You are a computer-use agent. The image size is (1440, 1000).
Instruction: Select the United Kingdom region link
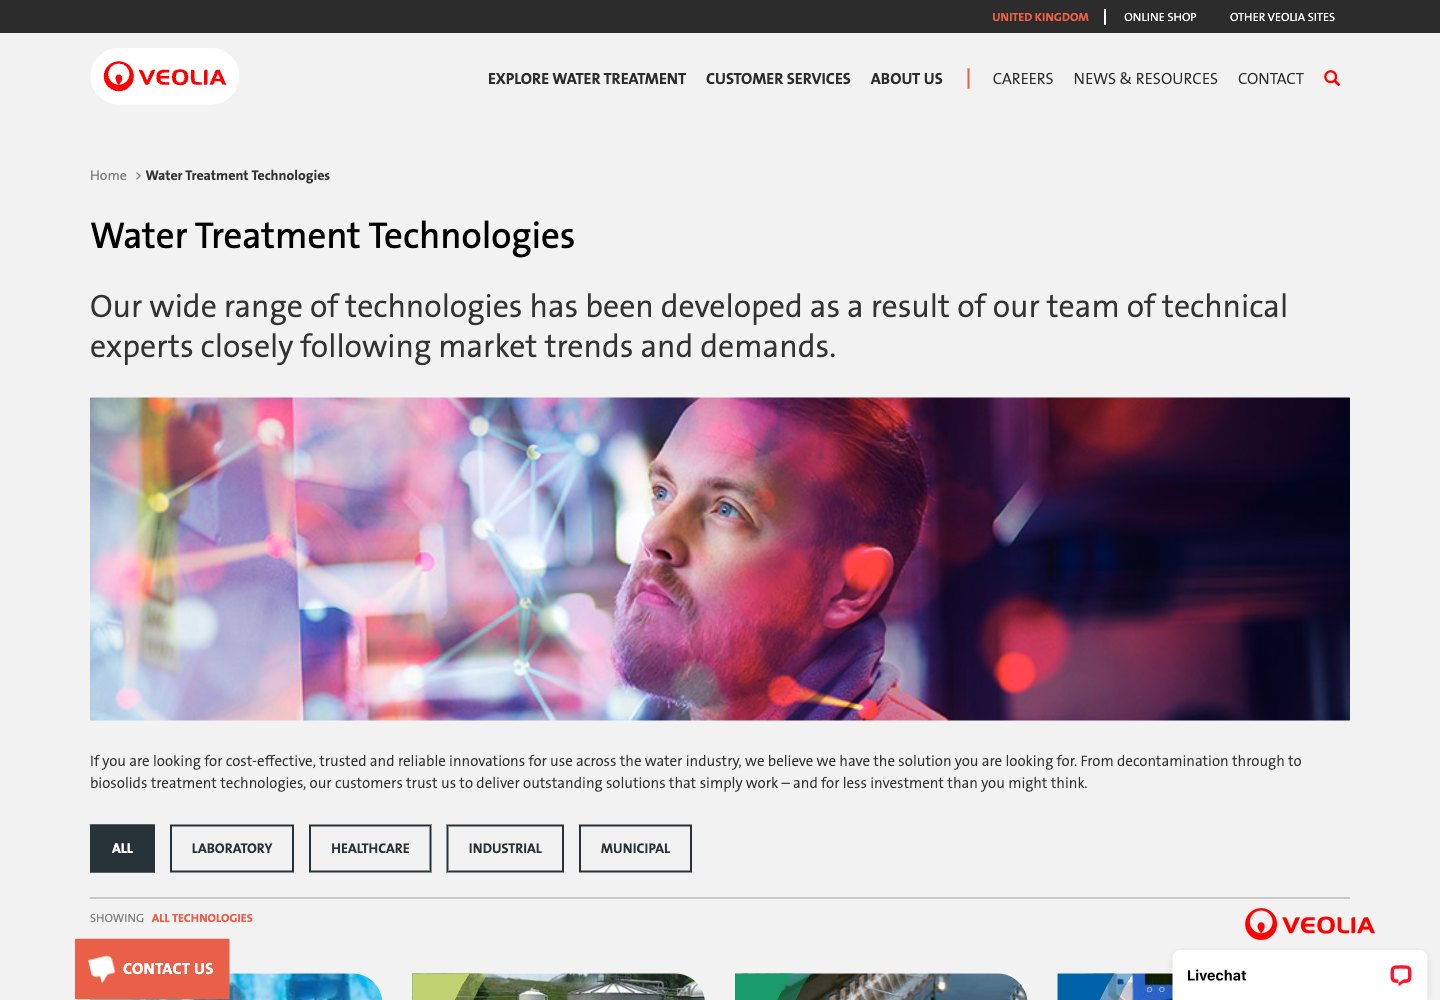point(1040,17)
